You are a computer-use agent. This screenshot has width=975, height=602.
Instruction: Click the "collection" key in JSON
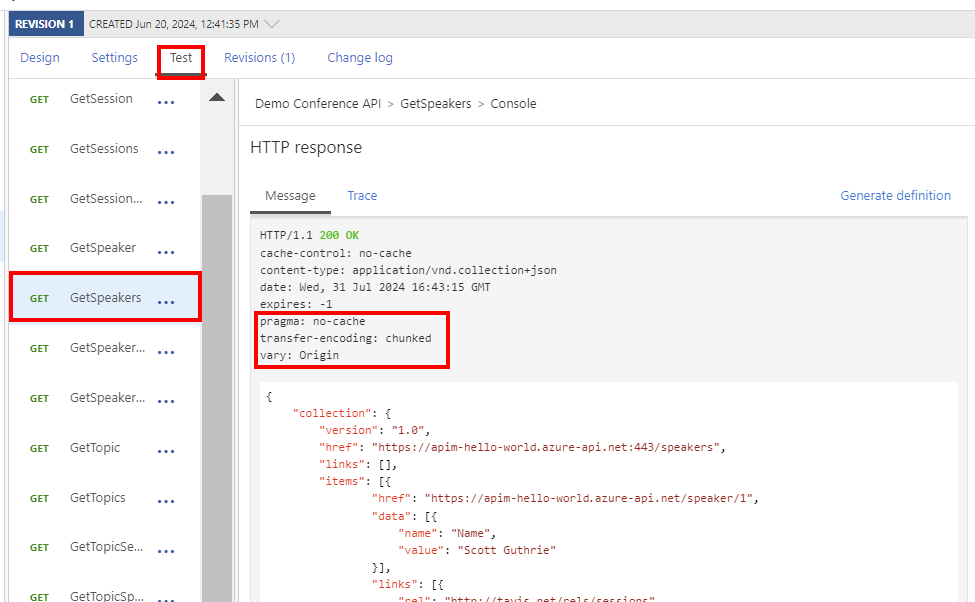pyautogui.click(x=332, y=413)
